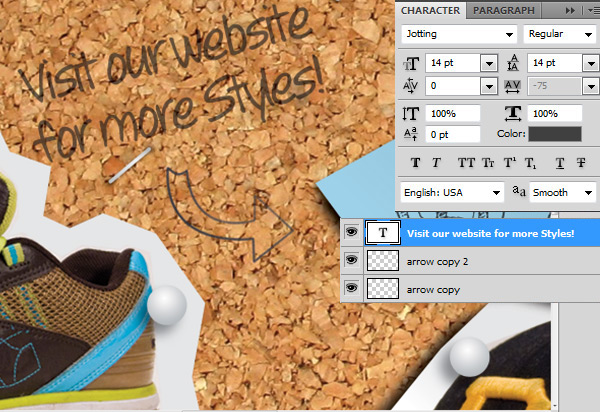Open the kerning value 0 dropdown
Viewport: 600px width, 412px height.
tap(489, 87)
